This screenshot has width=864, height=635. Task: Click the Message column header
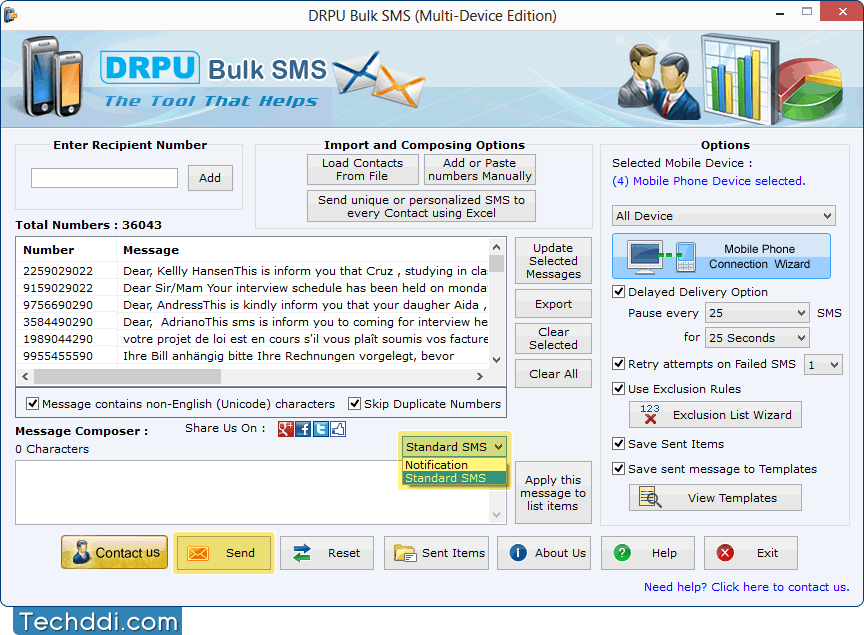[x=303, y=250]
